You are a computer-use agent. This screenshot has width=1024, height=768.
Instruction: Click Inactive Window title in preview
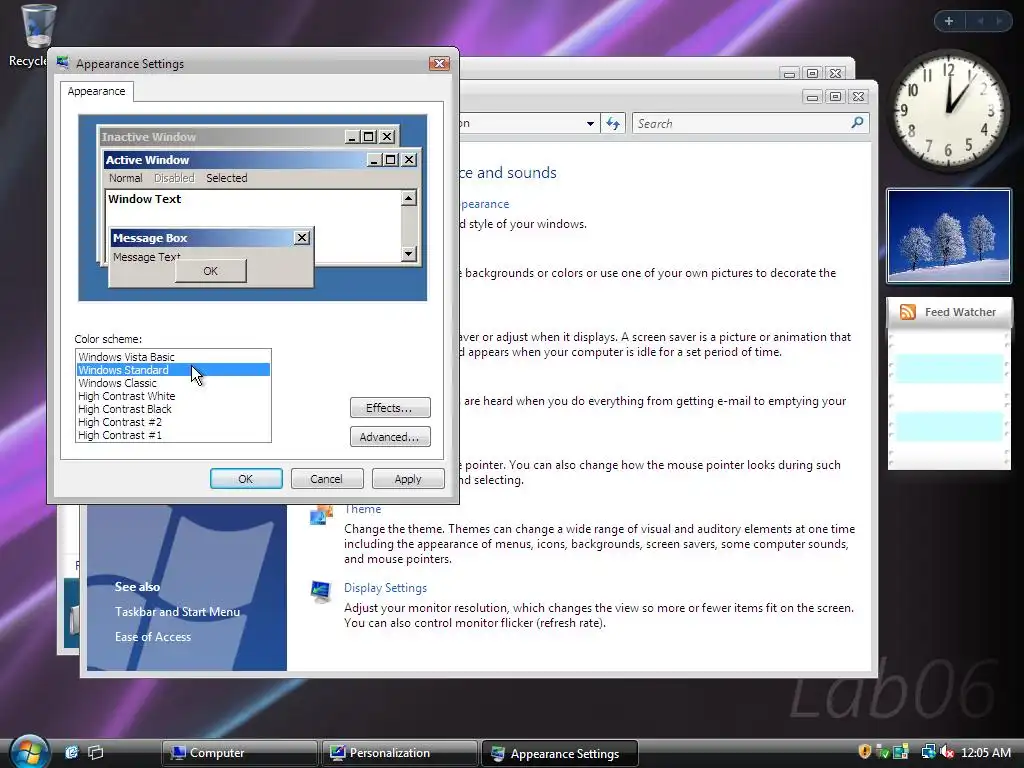click(x=149, y=137)
